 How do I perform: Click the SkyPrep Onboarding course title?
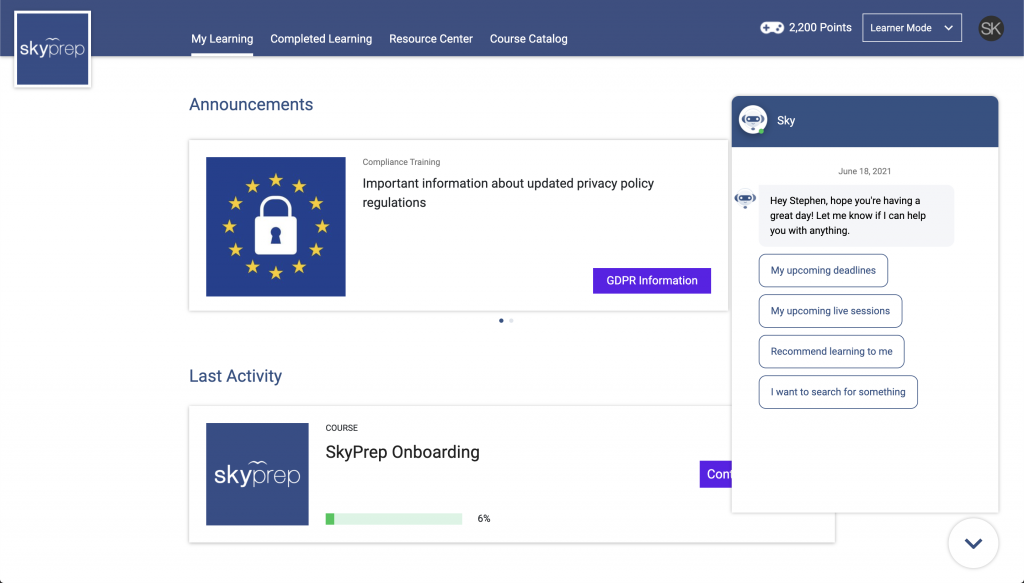[402, 452]
